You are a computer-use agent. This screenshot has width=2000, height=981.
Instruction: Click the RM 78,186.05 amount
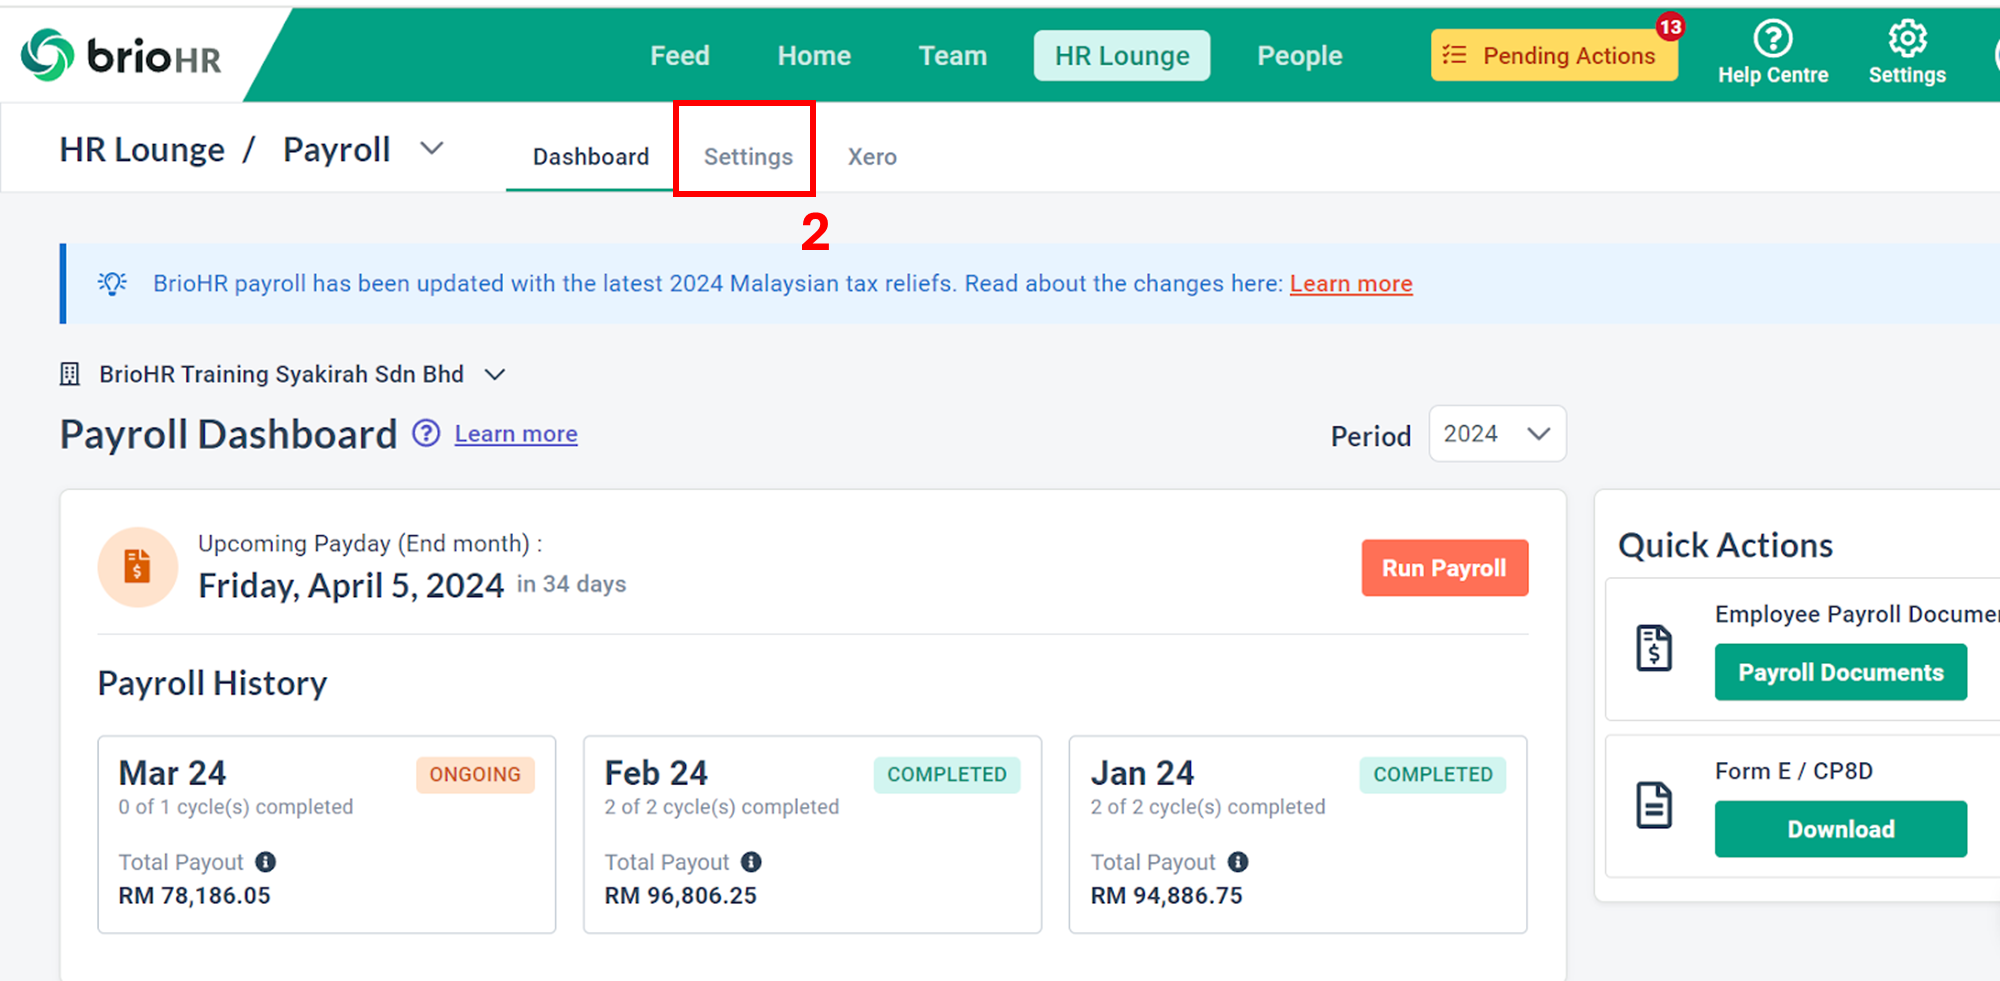(194, 896)
